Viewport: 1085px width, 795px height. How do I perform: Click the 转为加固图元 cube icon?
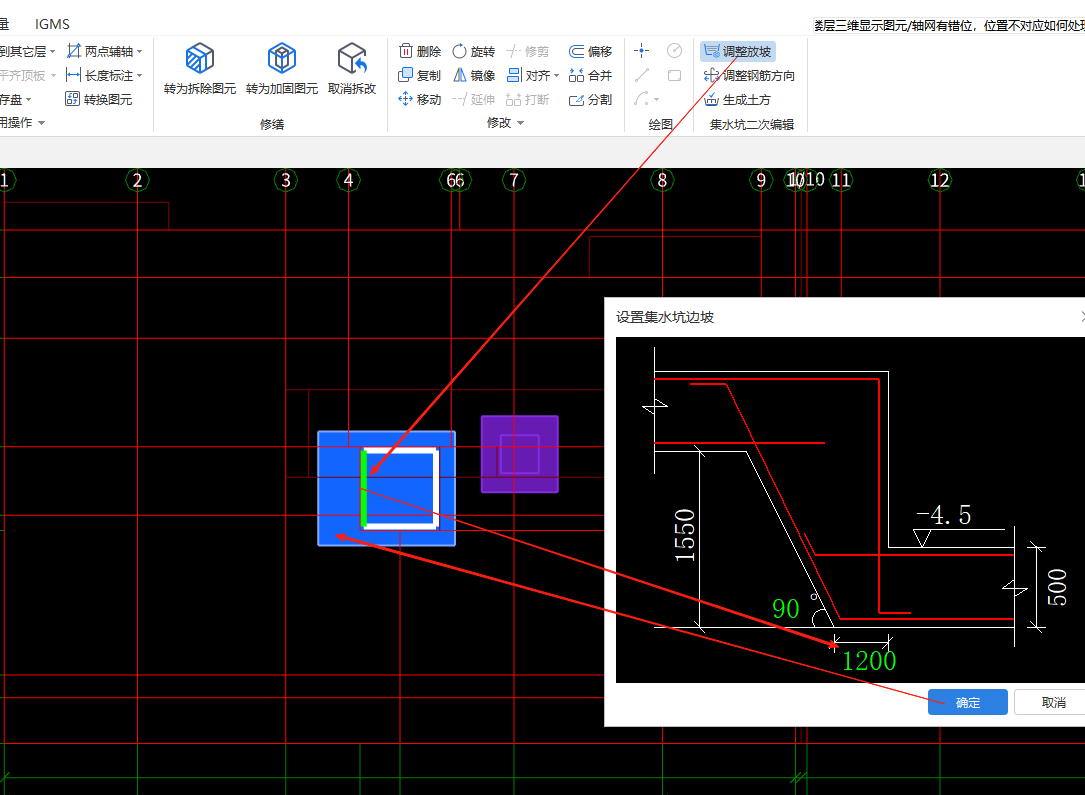[282, 58]
